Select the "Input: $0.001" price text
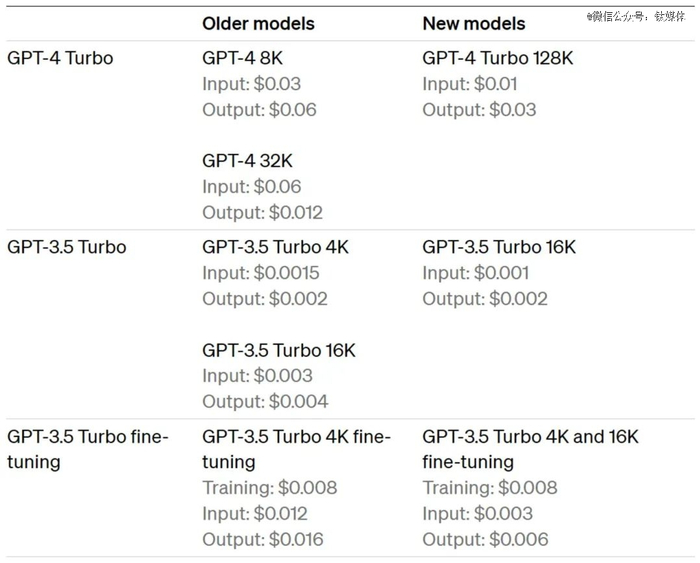The image size is (700, 563). (x=476, y=273)
